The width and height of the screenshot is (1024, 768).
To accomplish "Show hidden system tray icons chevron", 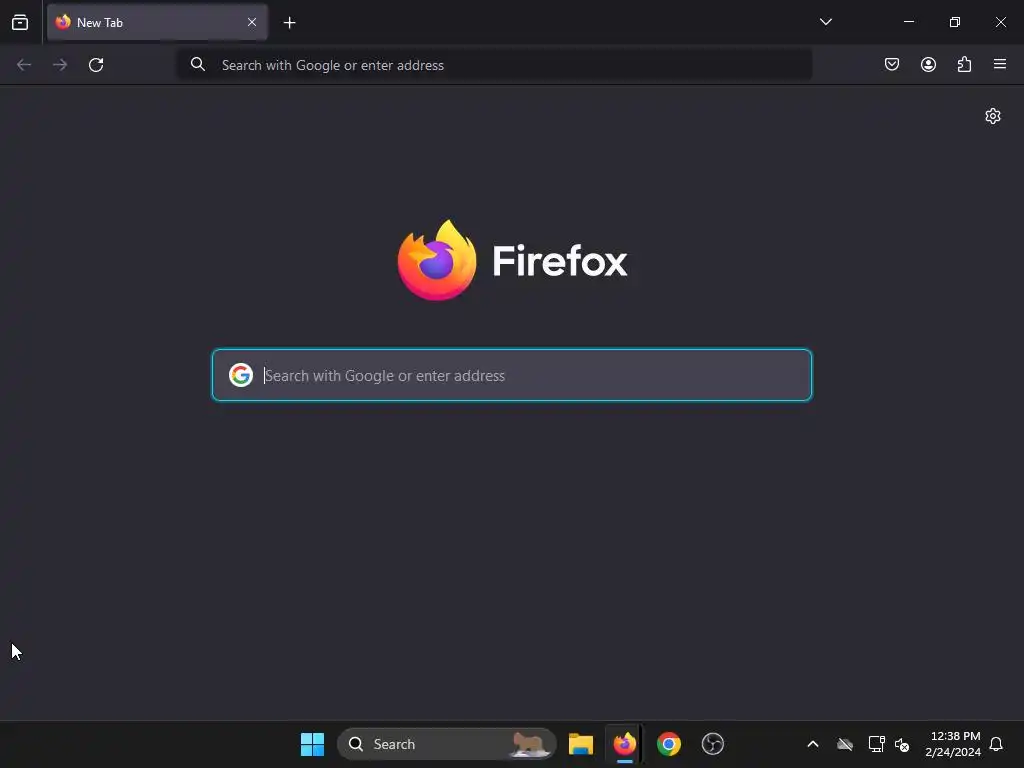I will (x=813, y=744).
